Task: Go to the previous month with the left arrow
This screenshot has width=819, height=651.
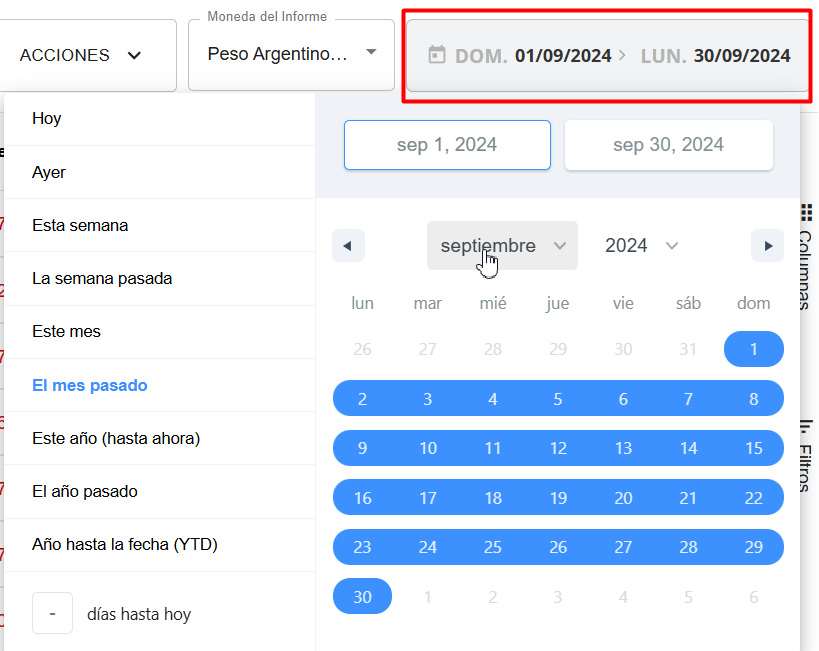Action: tap(348, 245)
